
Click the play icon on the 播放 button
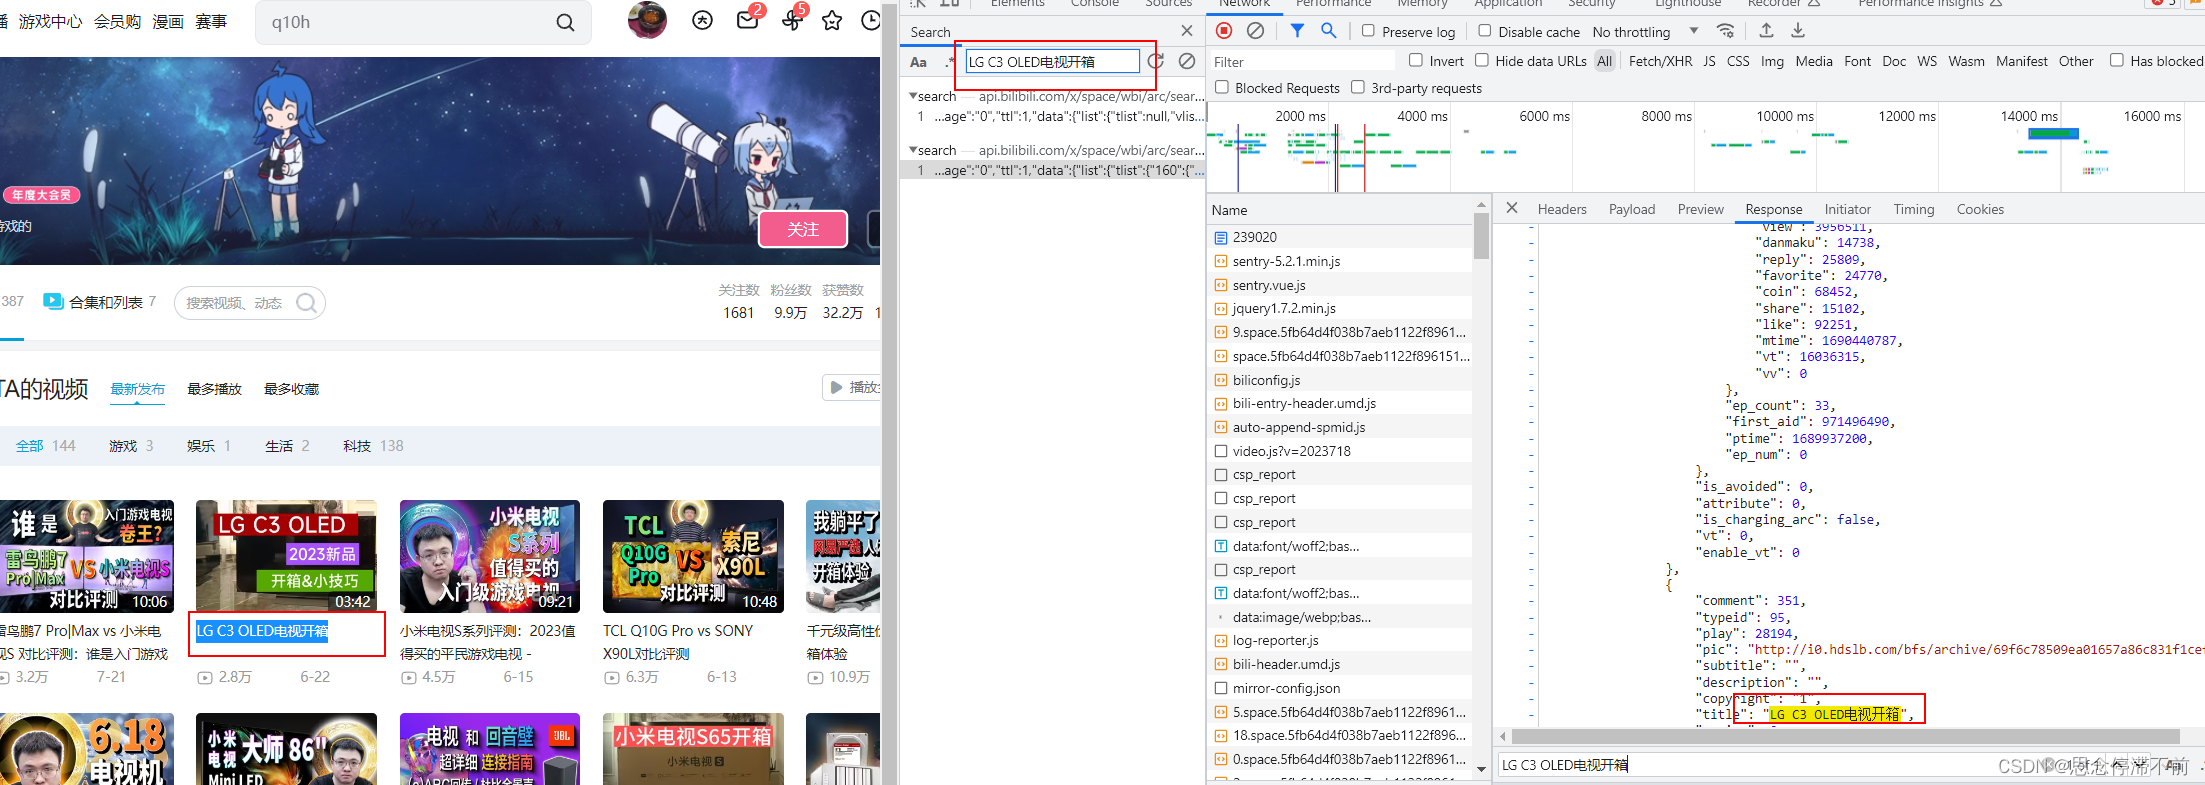[836, 387]
